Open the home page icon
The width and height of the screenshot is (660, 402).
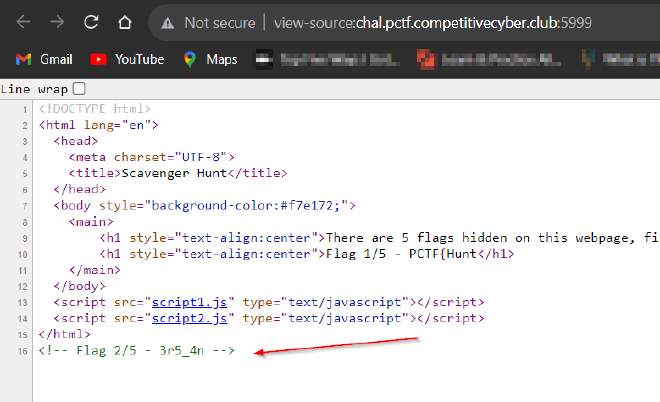pos(125,22)
